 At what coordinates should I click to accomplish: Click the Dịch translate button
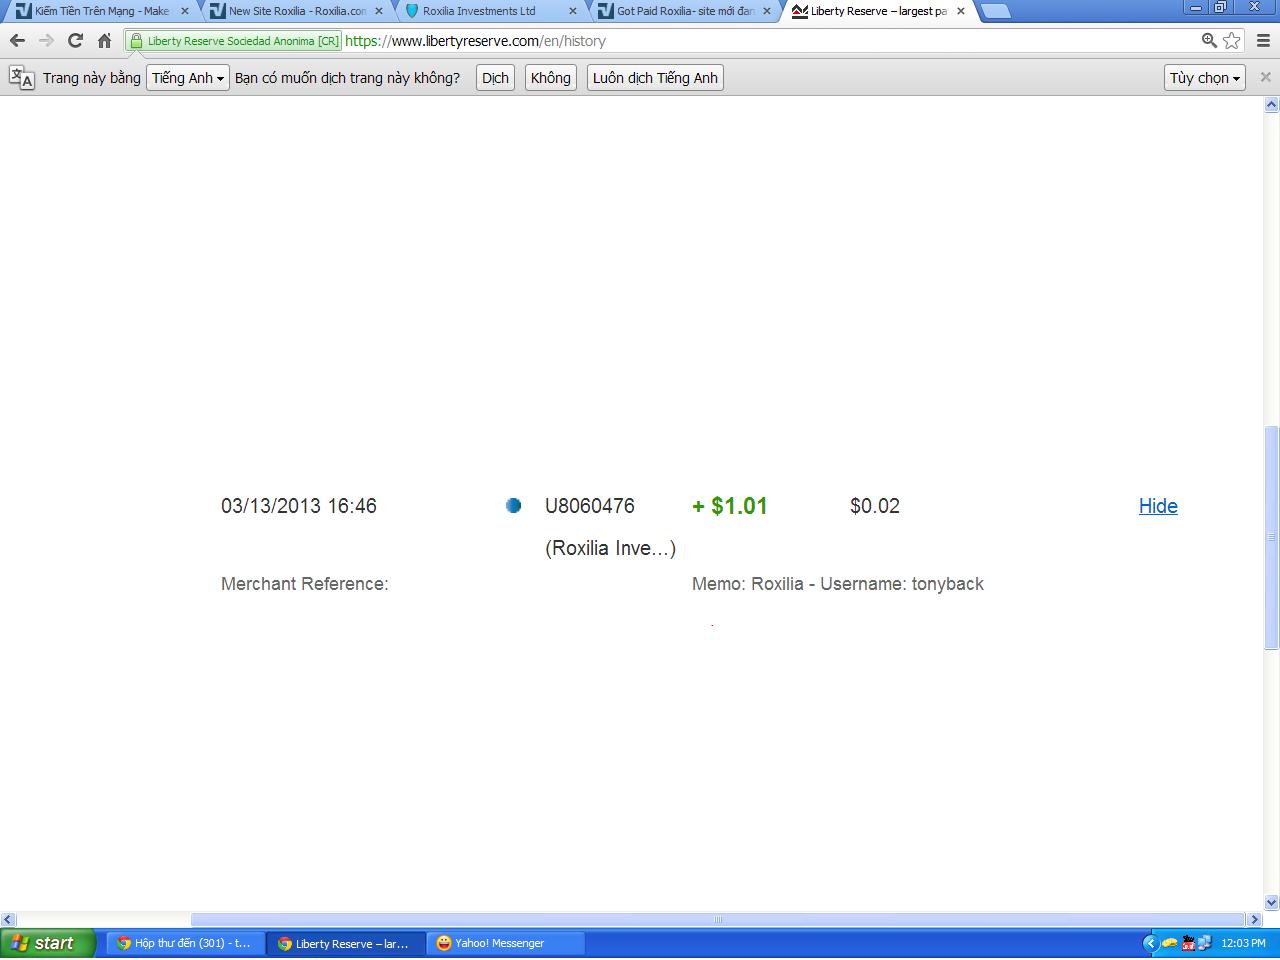pos(495,78)
